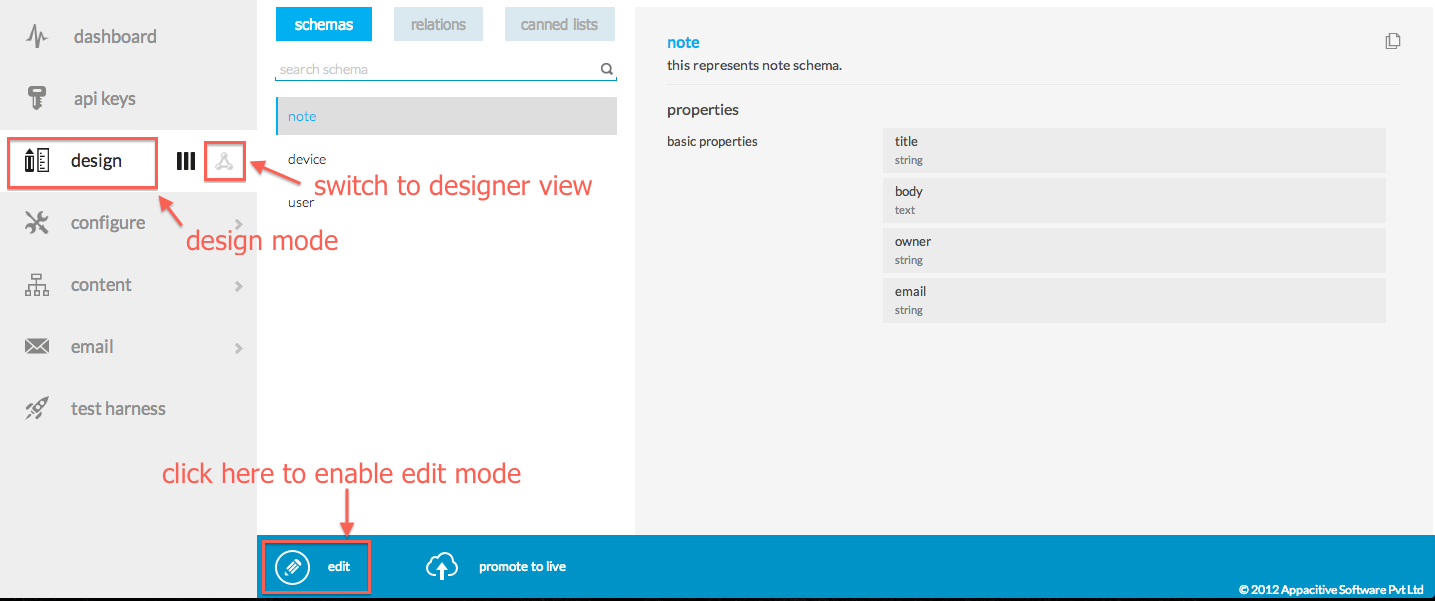Viewport: 1435px width, 601px height.
Task: Expand the configure menu chevron
Action: tap(239, 224)
